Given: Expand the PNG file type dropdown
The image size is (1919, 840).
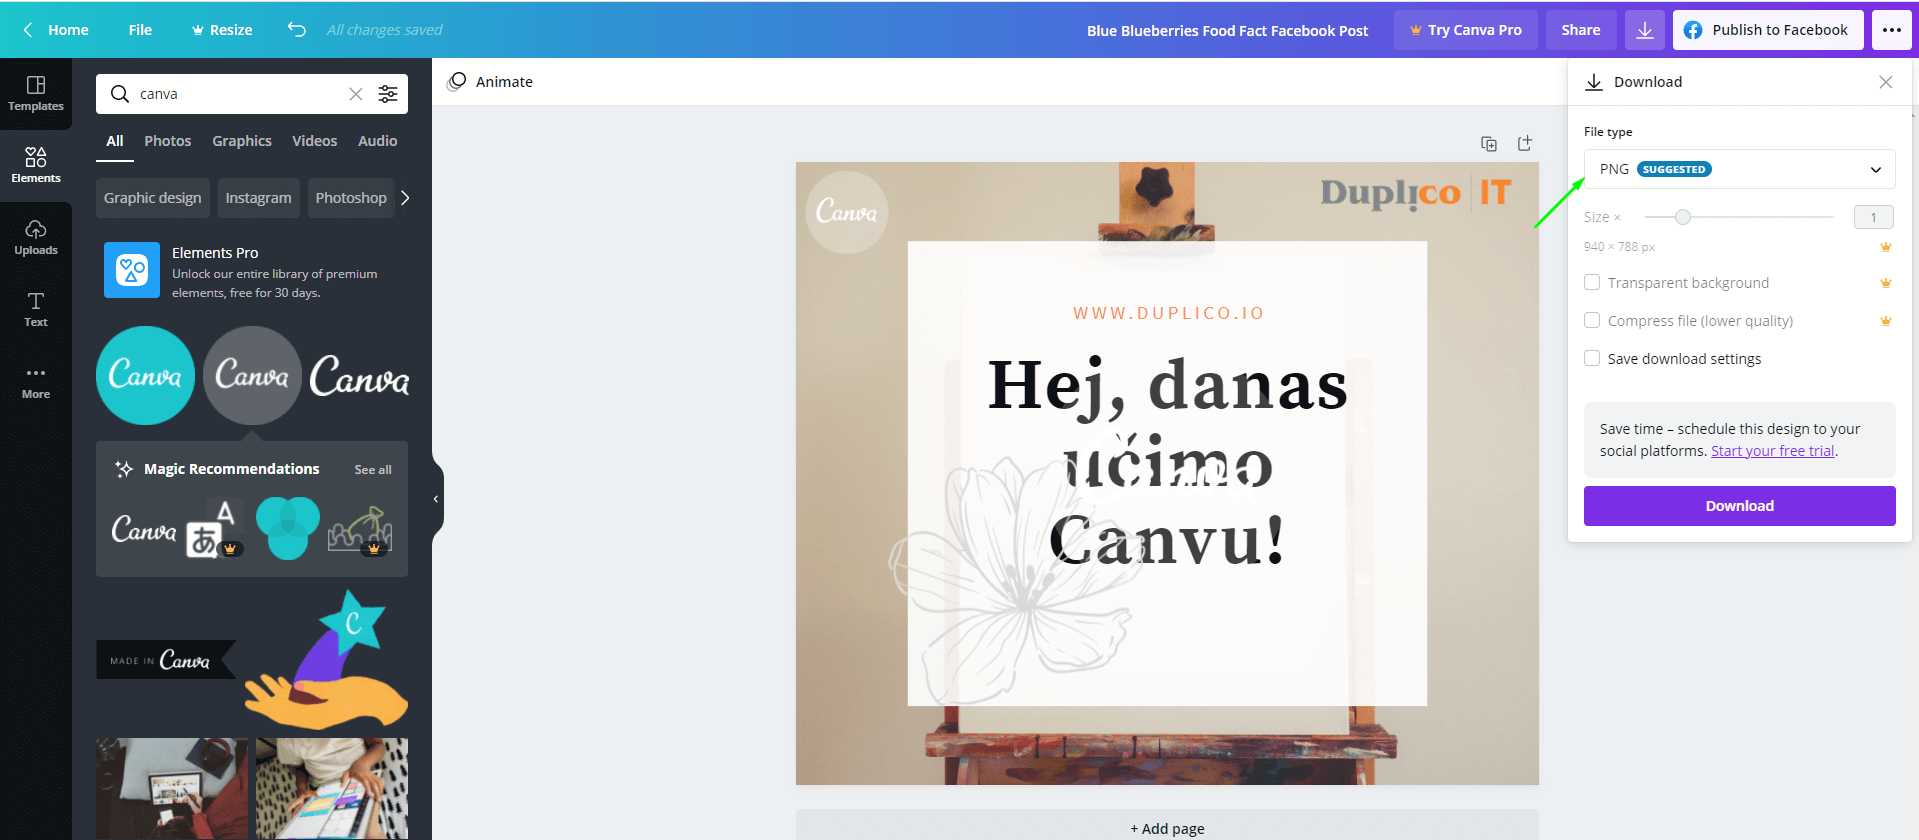Looking at the screenshot, I should coord(1739,169).
